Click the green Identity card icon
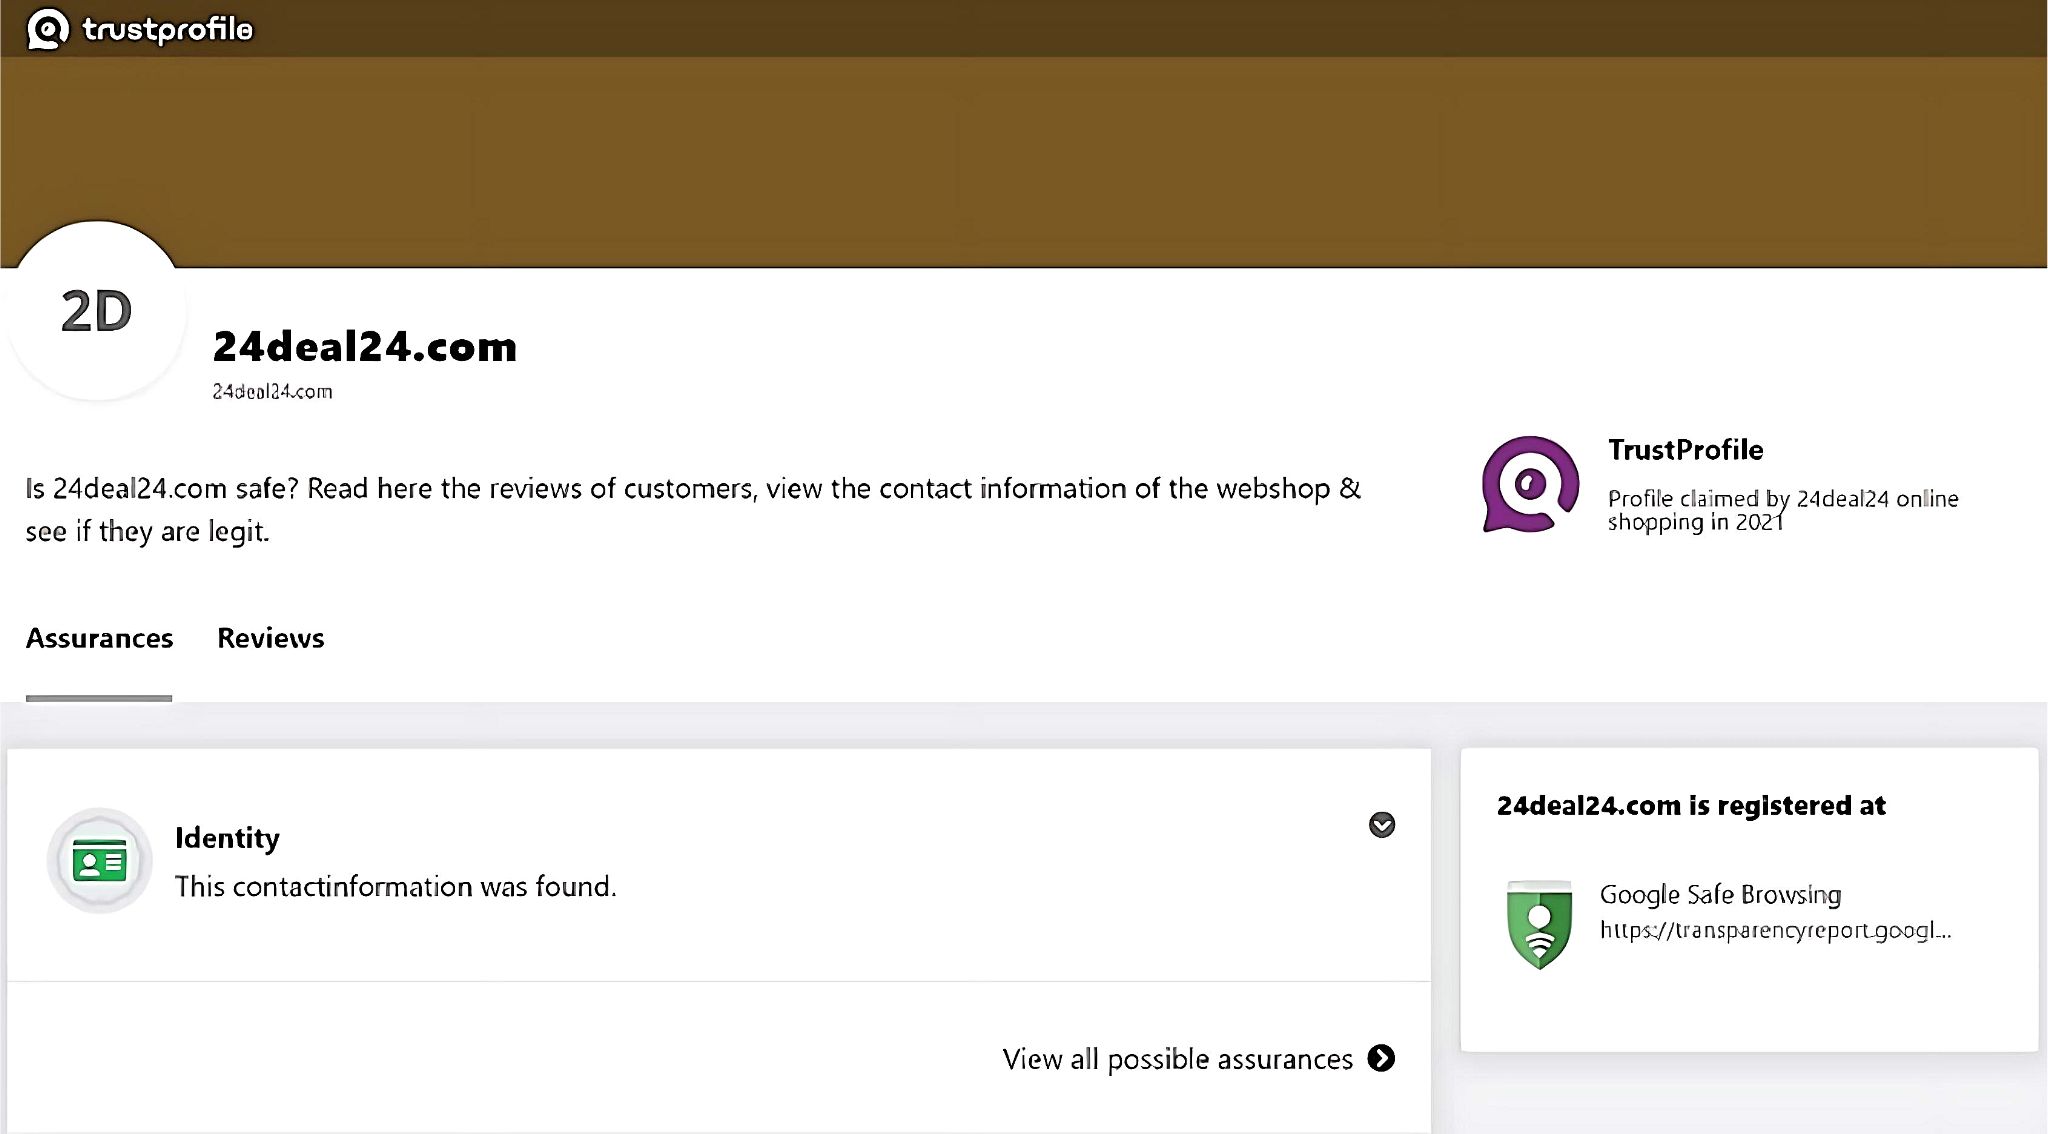 tap(100, 860)
